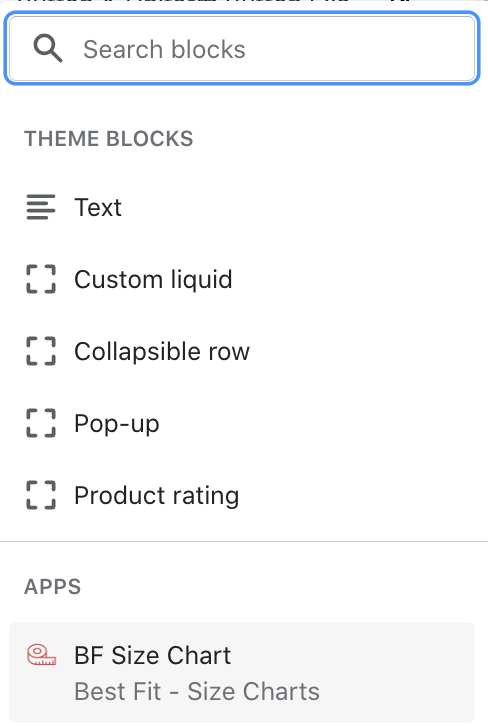488x726 pixels.
Task: Click the Custom liquid bracket icon
Action: (x=41, y=279)
